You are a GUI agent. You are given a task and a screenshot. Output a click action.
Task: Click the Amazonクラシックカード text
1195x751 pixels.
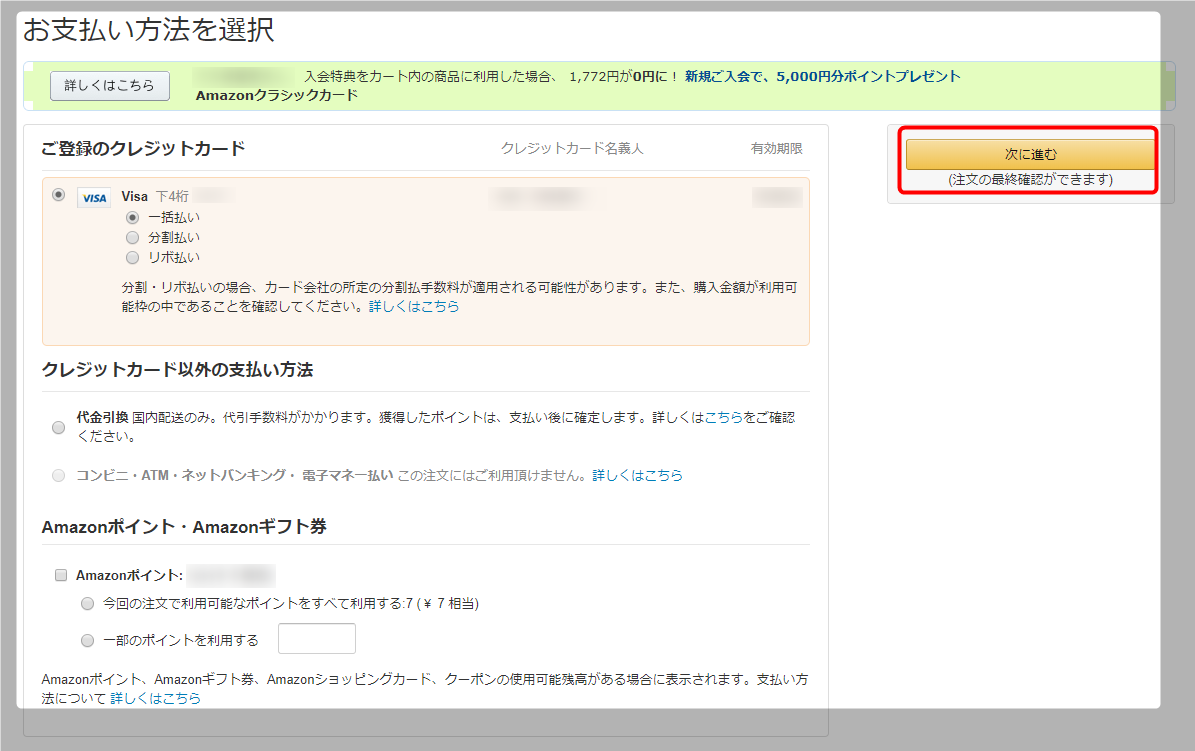[277, 95]
